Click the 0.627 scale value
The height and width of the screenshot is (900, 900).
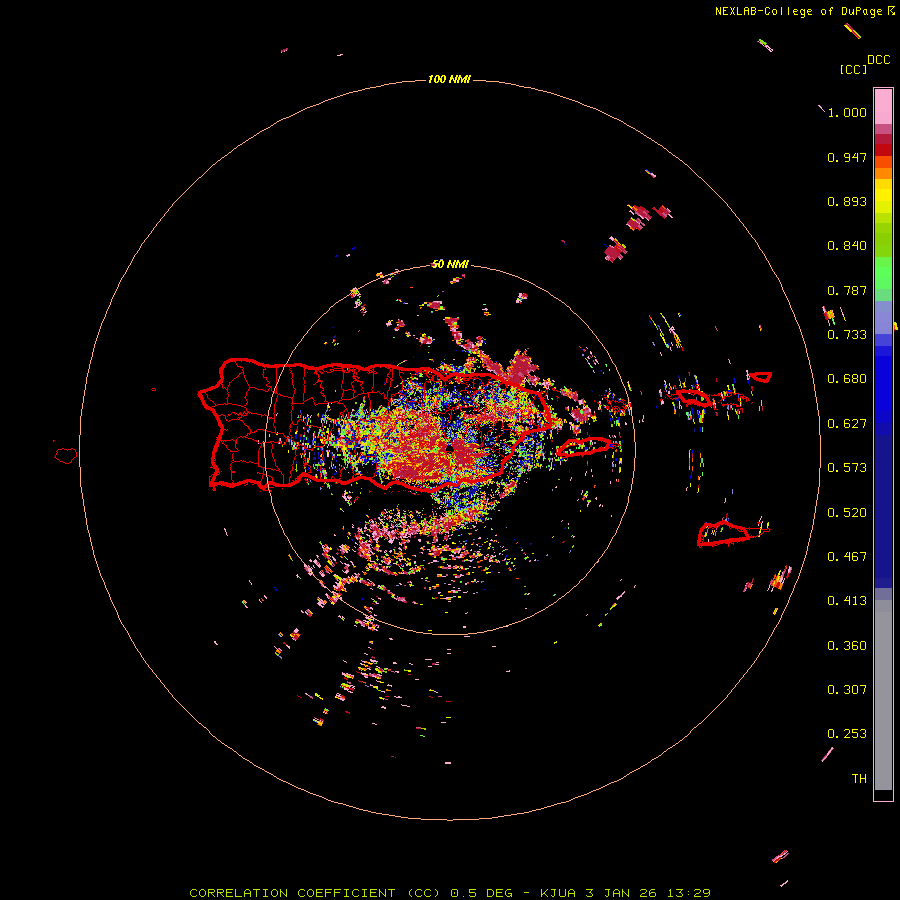point(847,424)
